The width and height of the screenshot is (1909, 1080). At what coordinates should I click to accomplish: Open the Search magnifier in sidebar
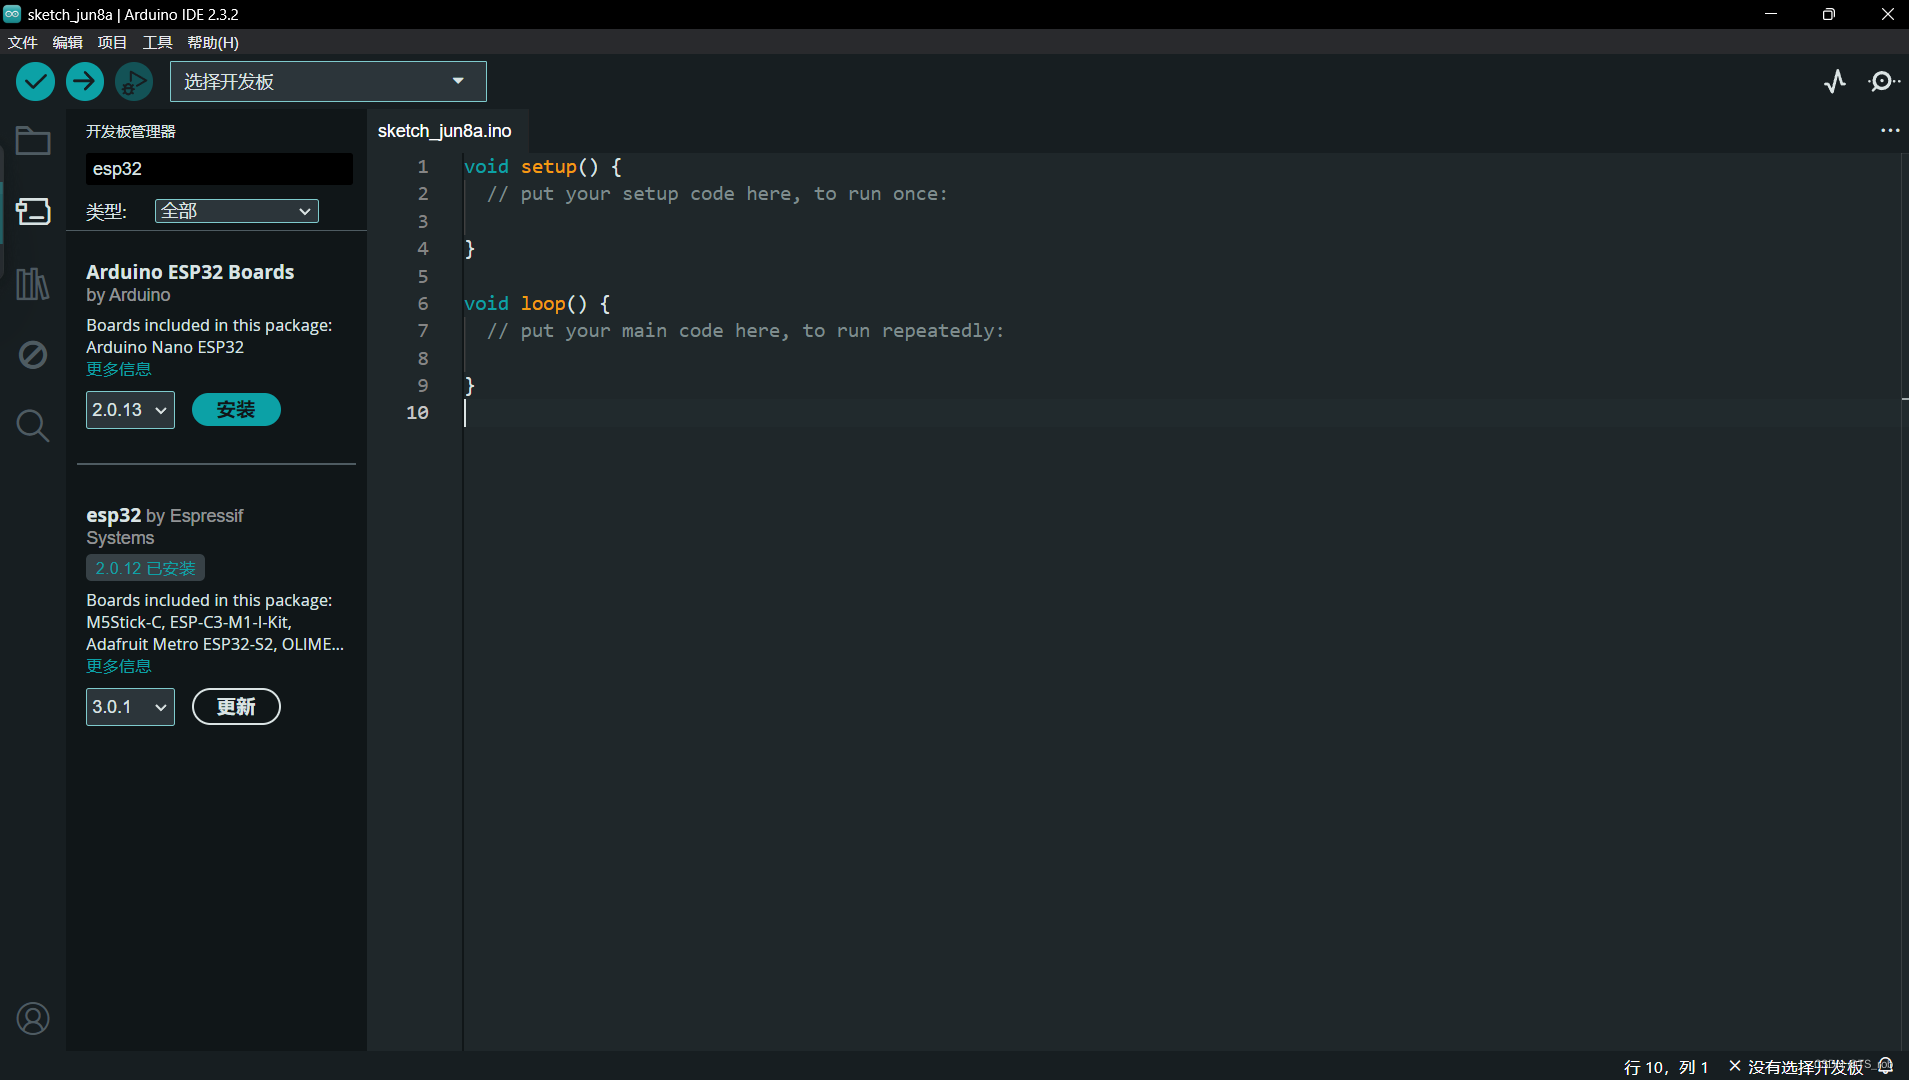point(33,426)
